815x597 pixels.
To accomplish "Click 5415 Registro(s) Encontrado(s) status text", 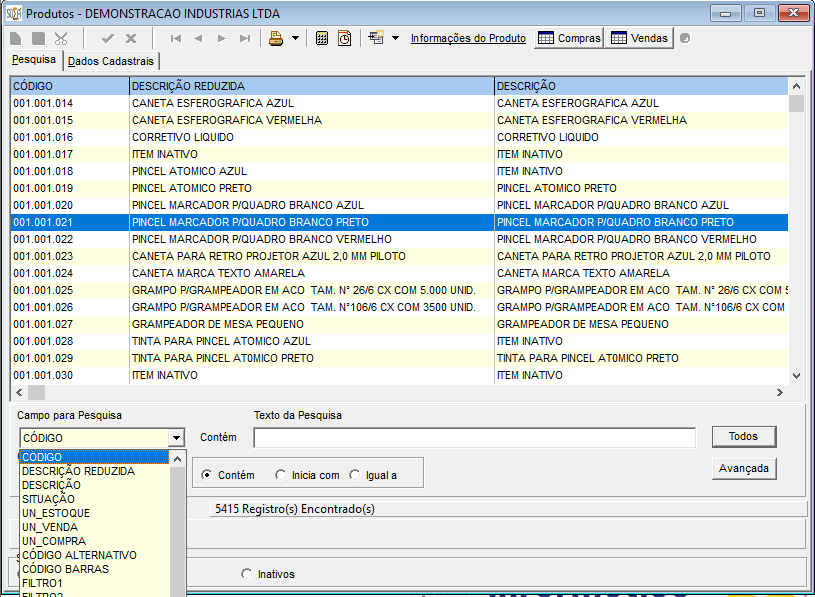I will pyautogui.click(x=295, y=509).
